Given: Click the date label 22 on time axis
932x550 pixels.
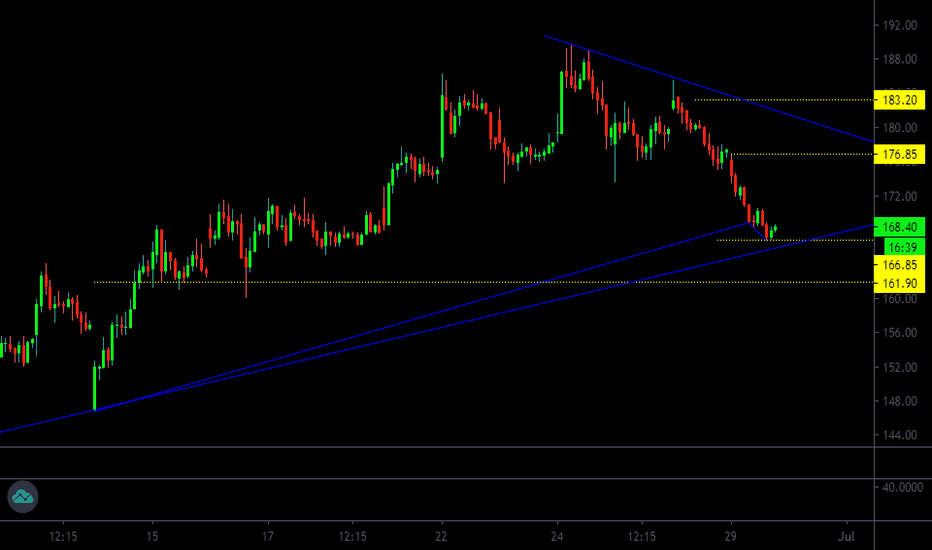Looking at the screenshot, I should point(441,536).
